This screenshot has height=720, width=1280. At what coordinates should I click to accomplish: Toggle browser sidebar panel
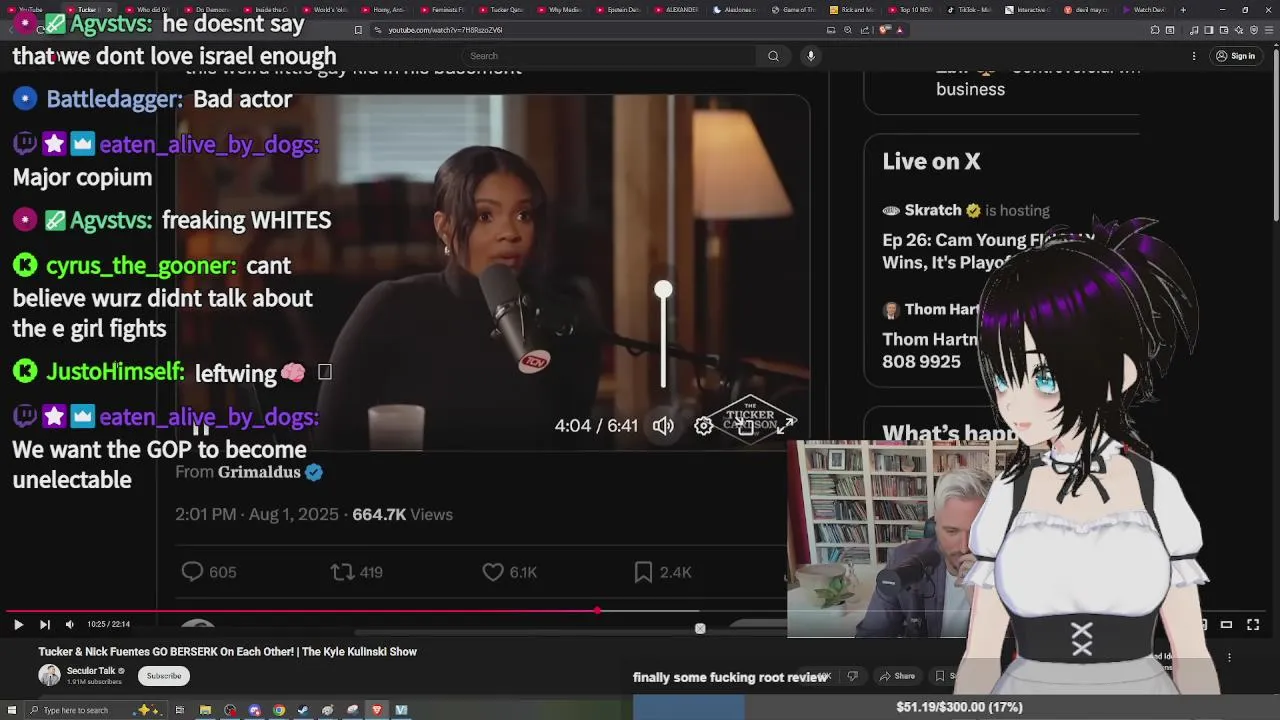1208,30
